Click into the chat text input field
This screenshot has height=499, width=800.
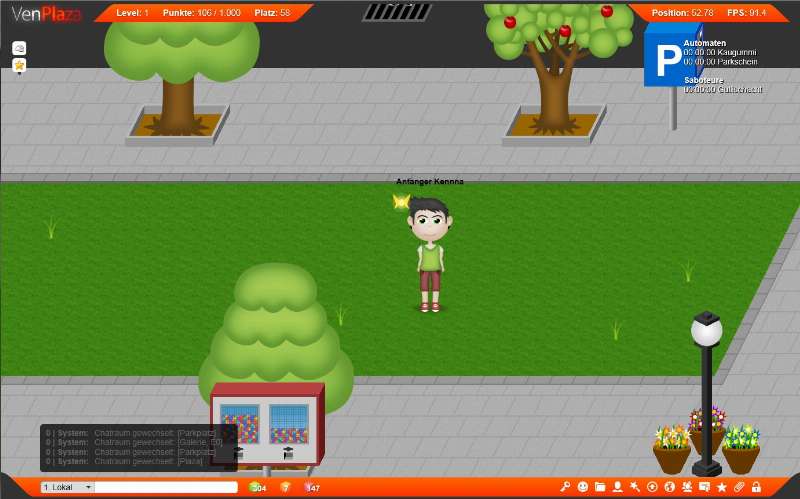166,487
